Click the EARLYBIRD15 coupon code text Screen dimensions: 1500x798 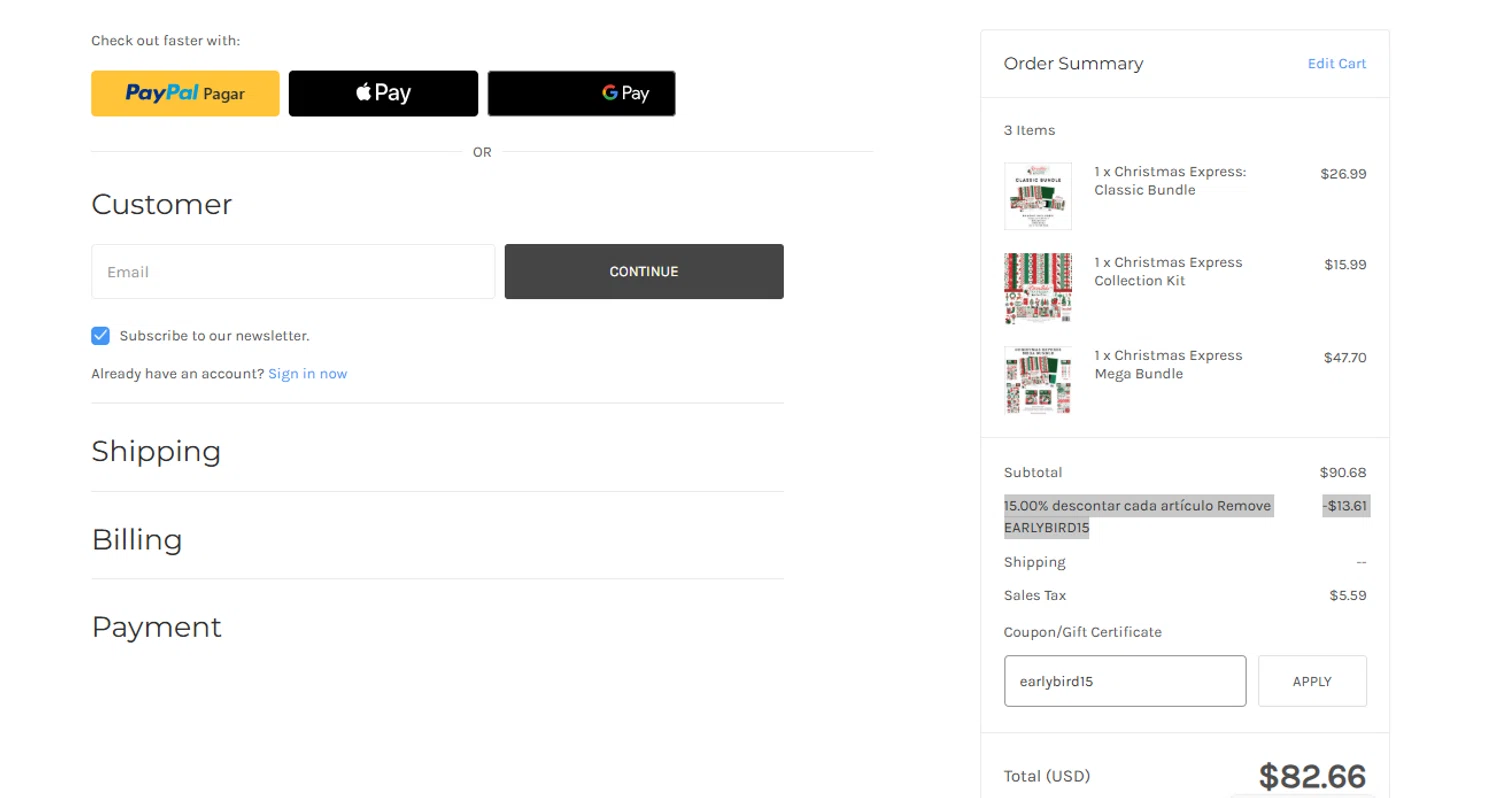point(1047,528)
